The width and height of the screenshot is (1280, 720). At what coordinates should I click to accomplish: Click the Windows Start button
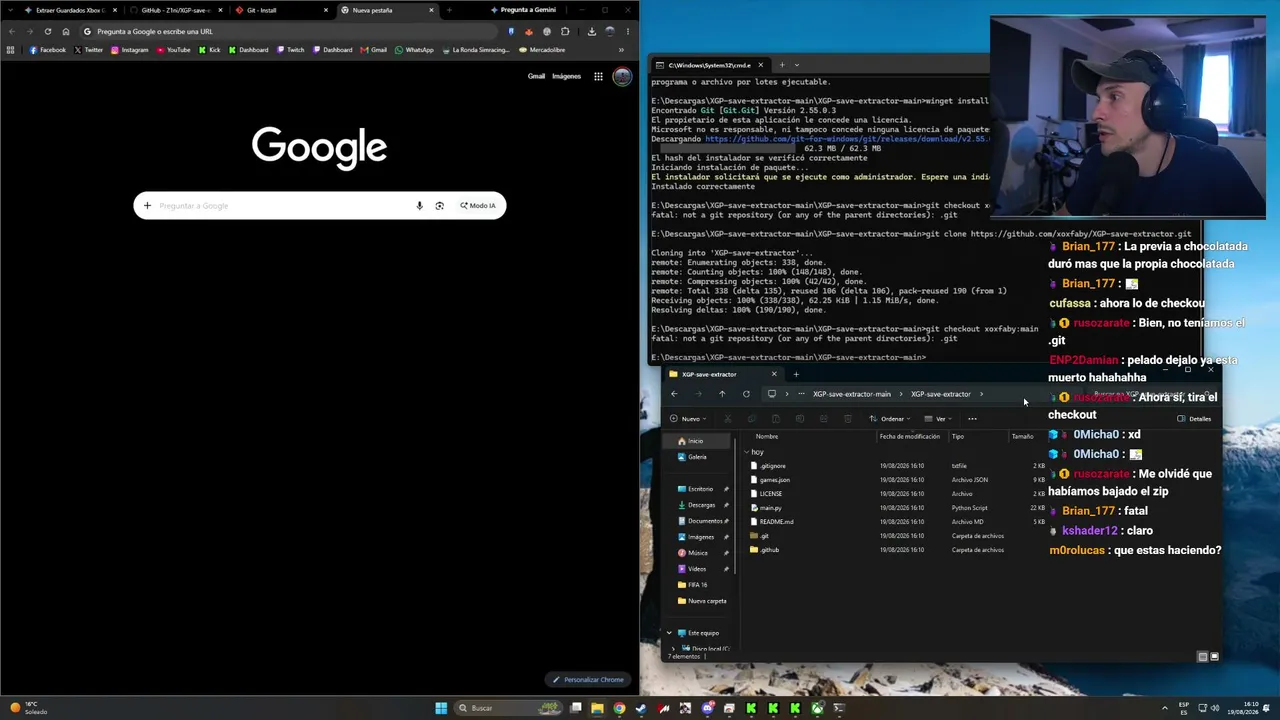pos(441,709)
